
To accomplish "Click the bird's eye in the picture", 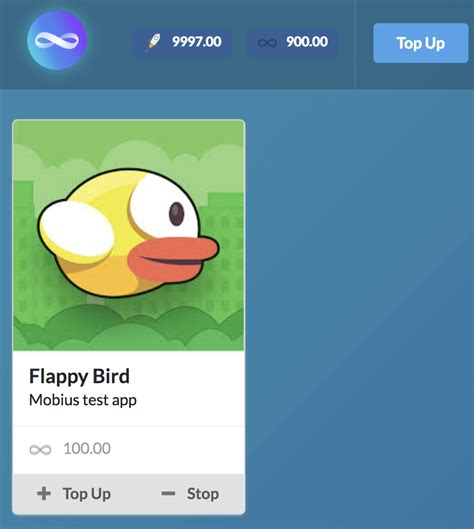I will click(176, 214).
